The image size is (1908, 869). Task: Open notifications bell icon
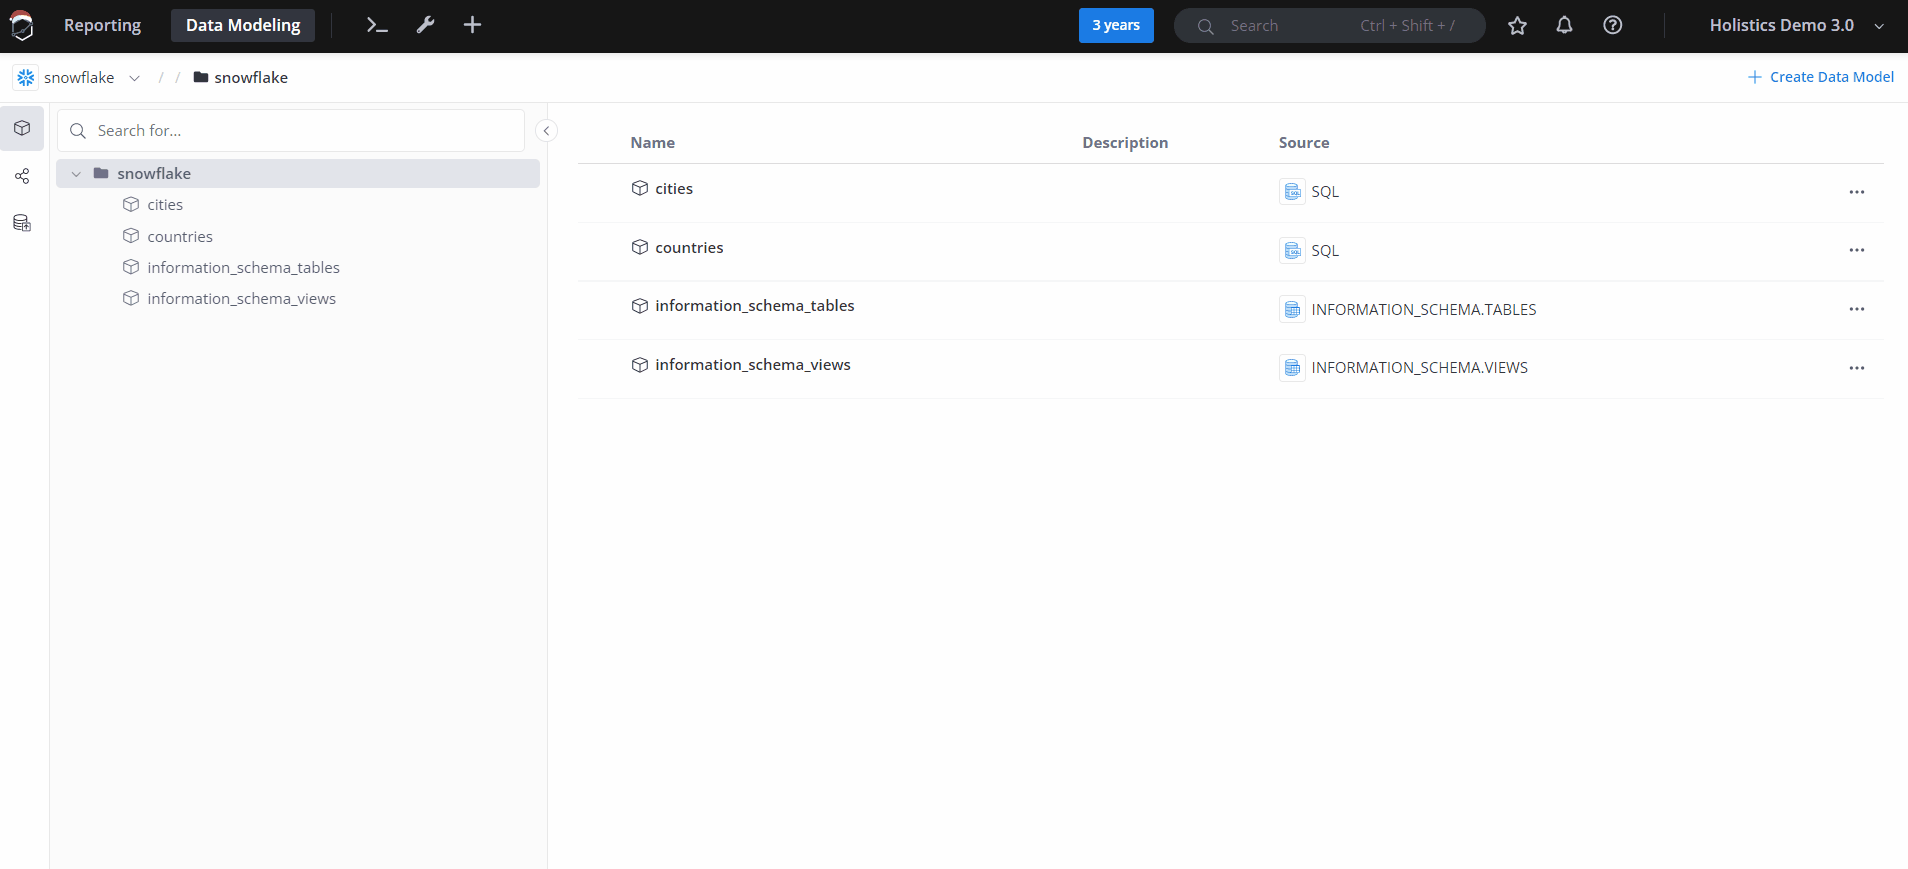(1565, 26)
